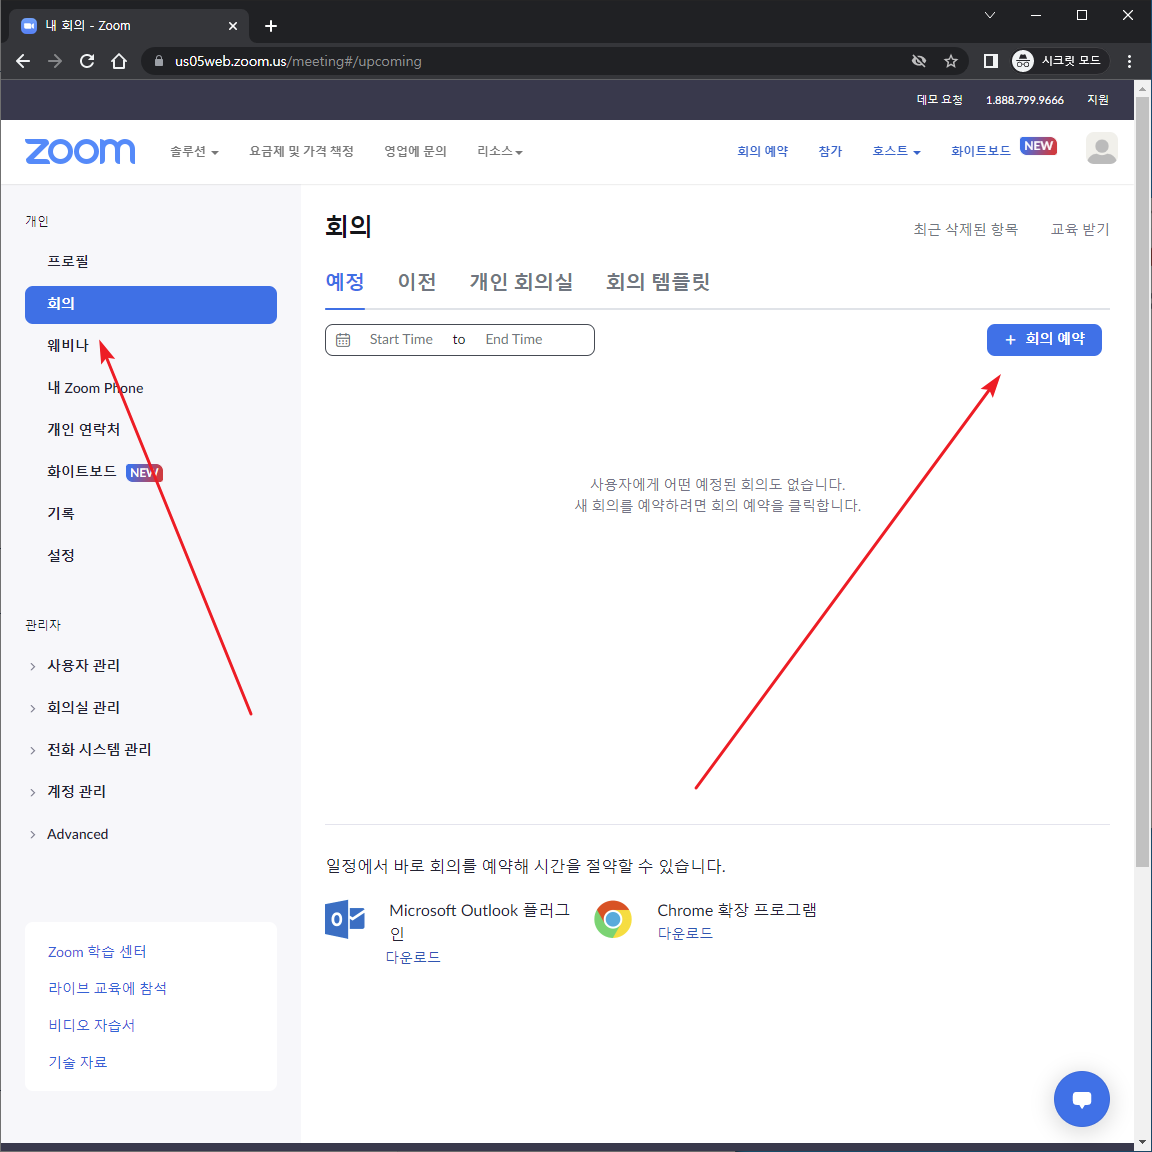Click 지원 in the top bar
This screenshot has width=1152, height=1152.
[x=1098, y=100]
